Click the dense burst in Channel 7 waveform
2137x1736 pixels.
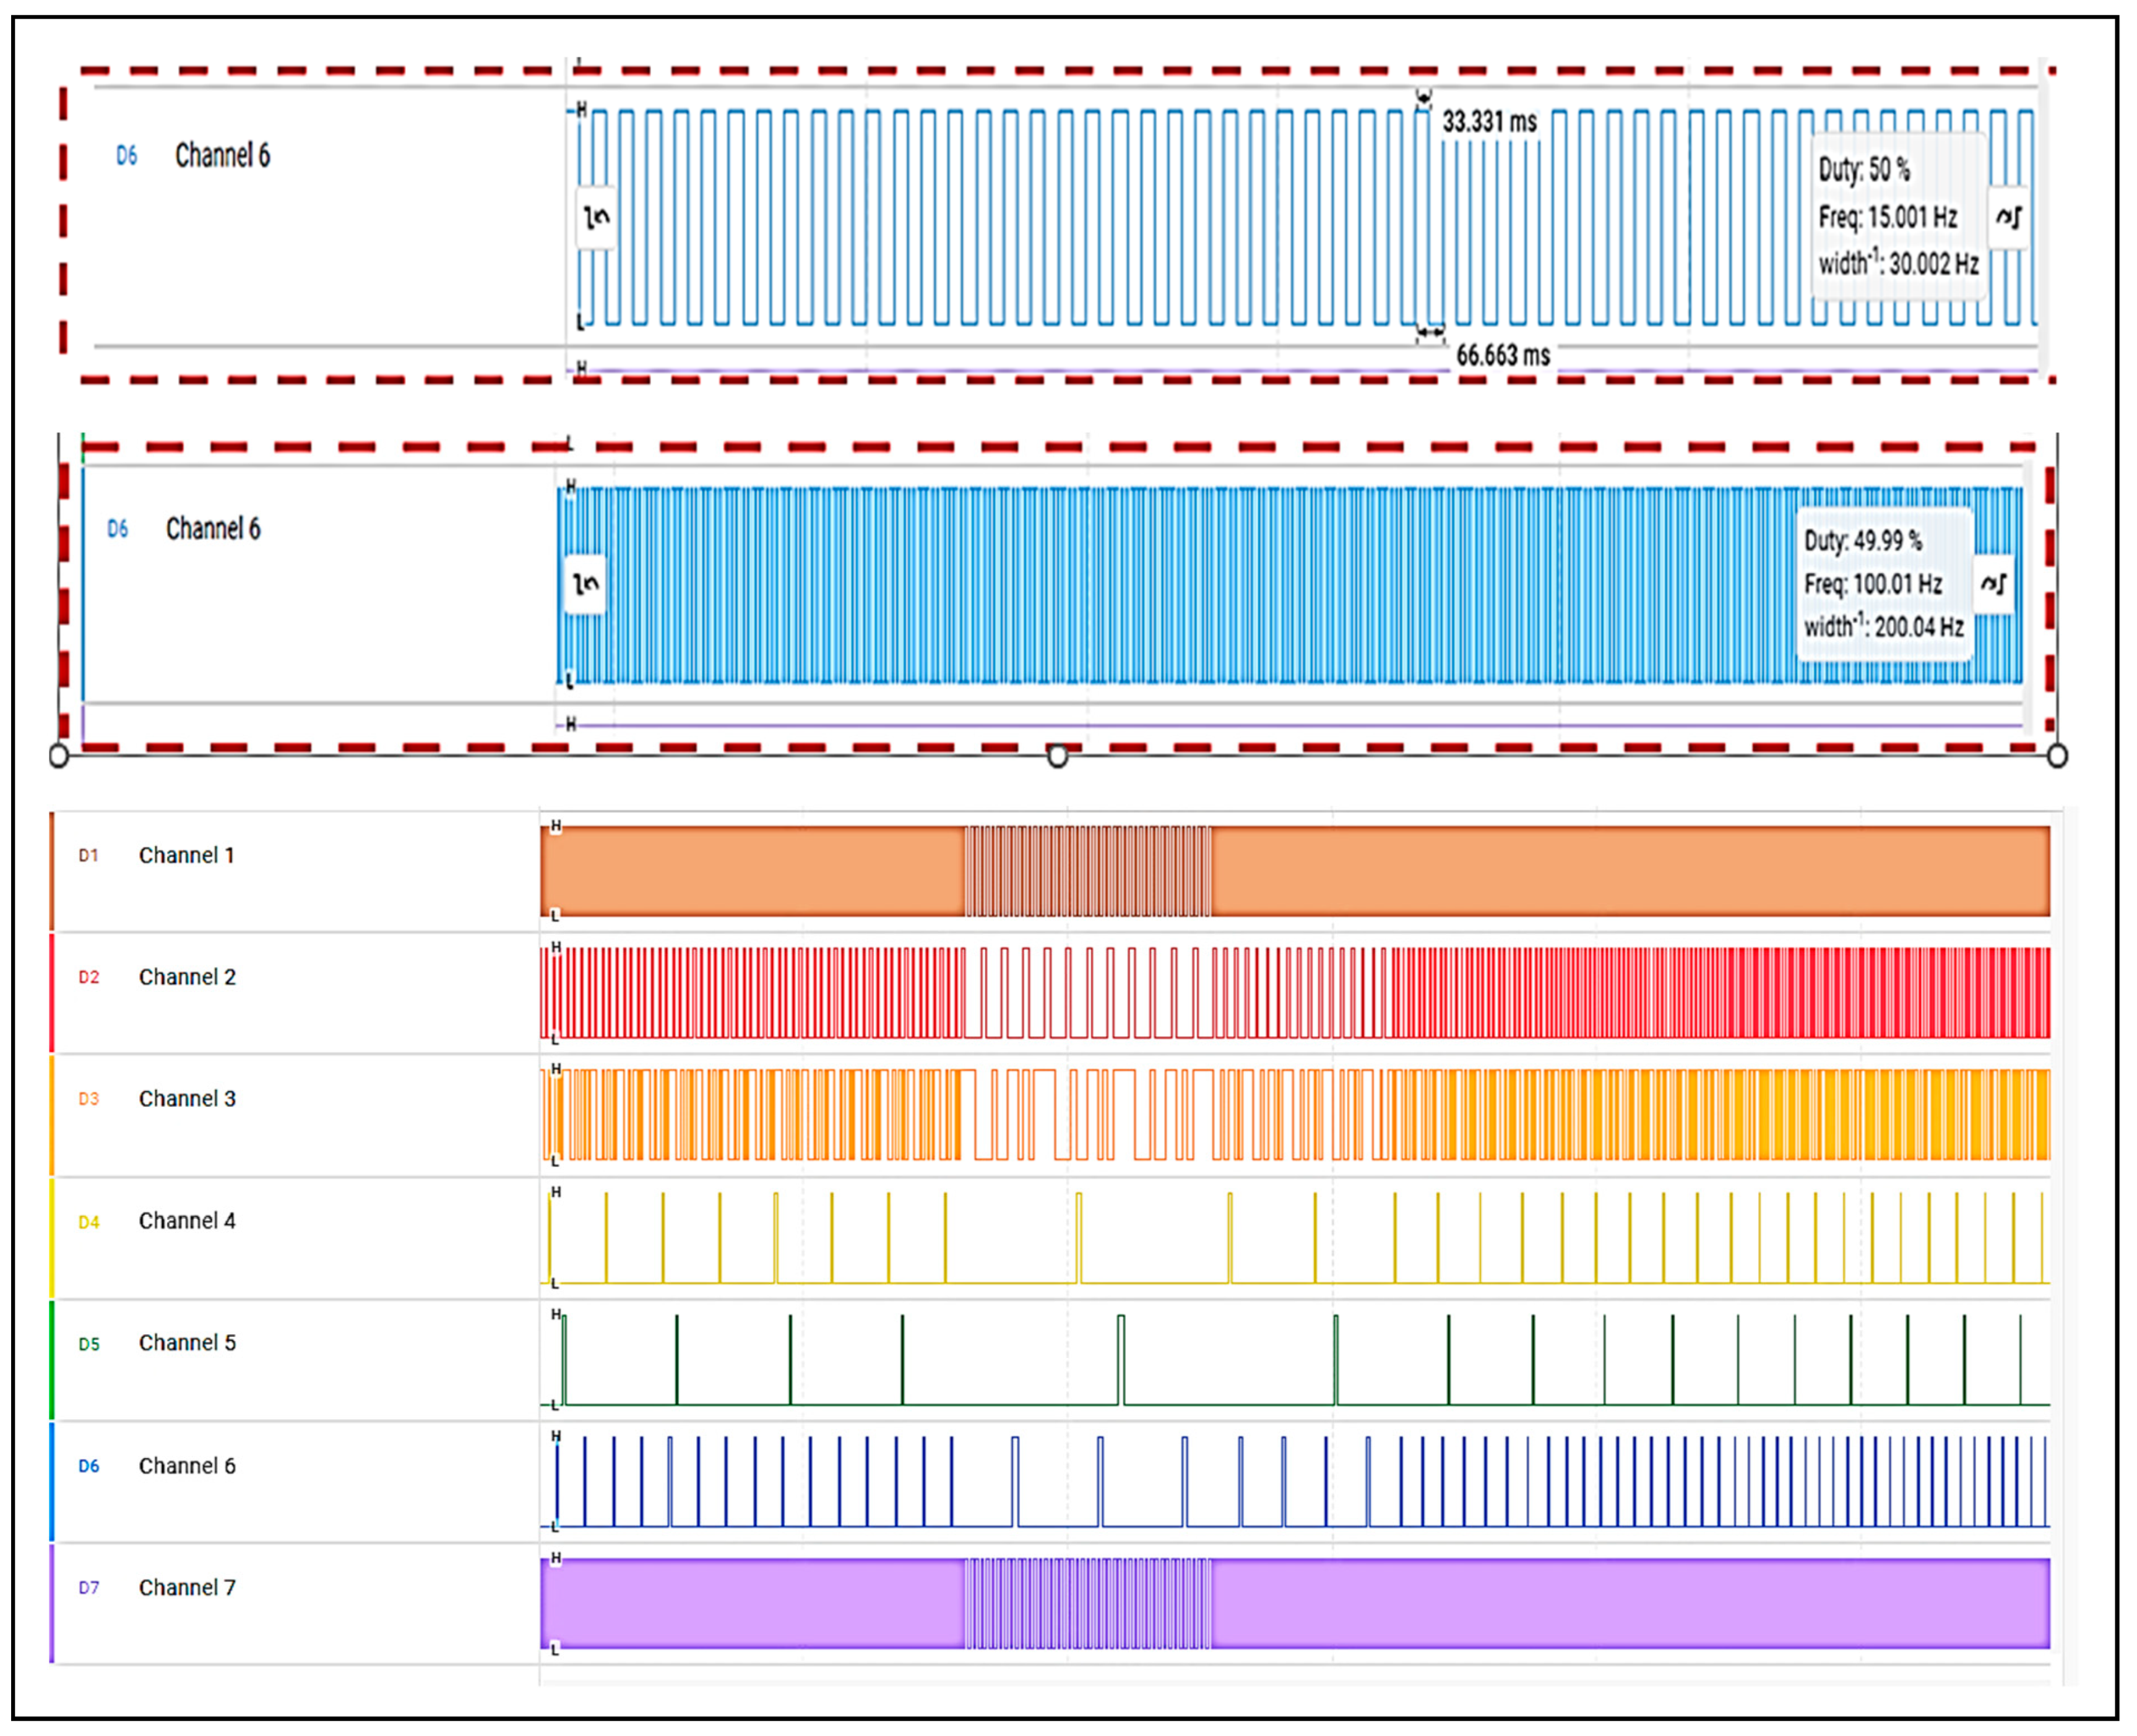[1087, 1603]
